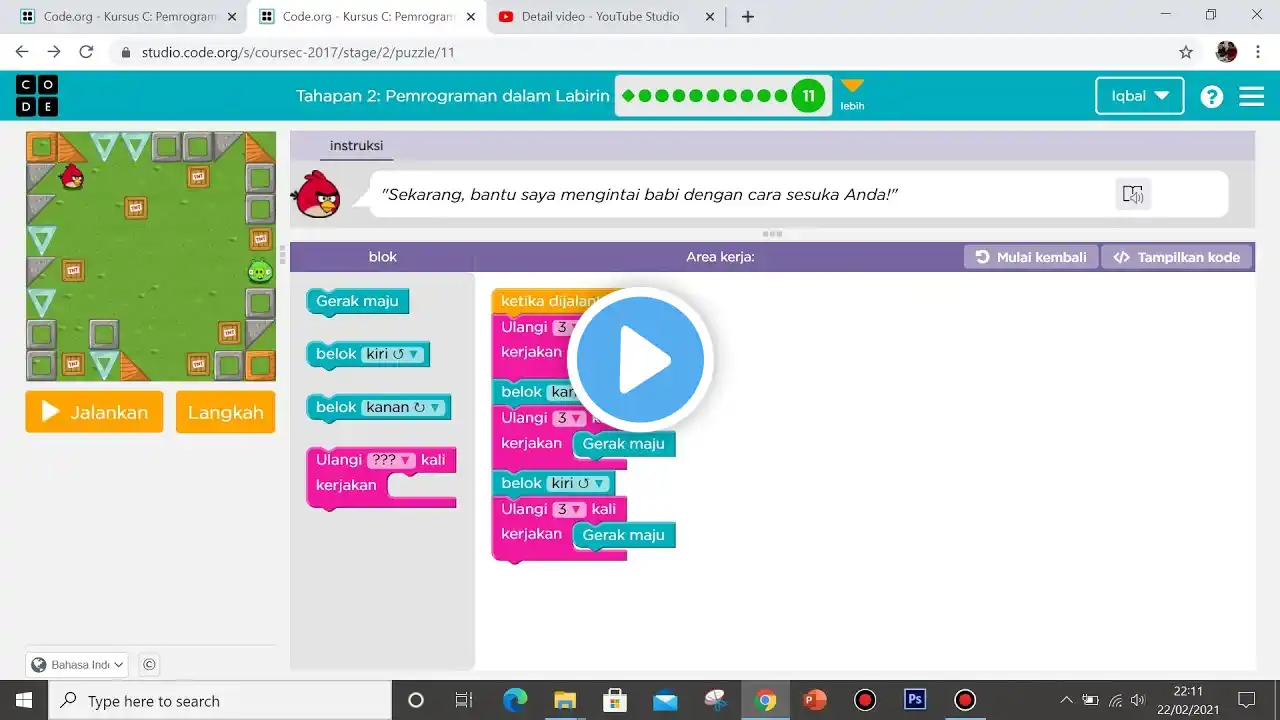Open the hamburger menu in Code.org header
The width and height of the screenshot is (1280, 720).
[1252, 96]
